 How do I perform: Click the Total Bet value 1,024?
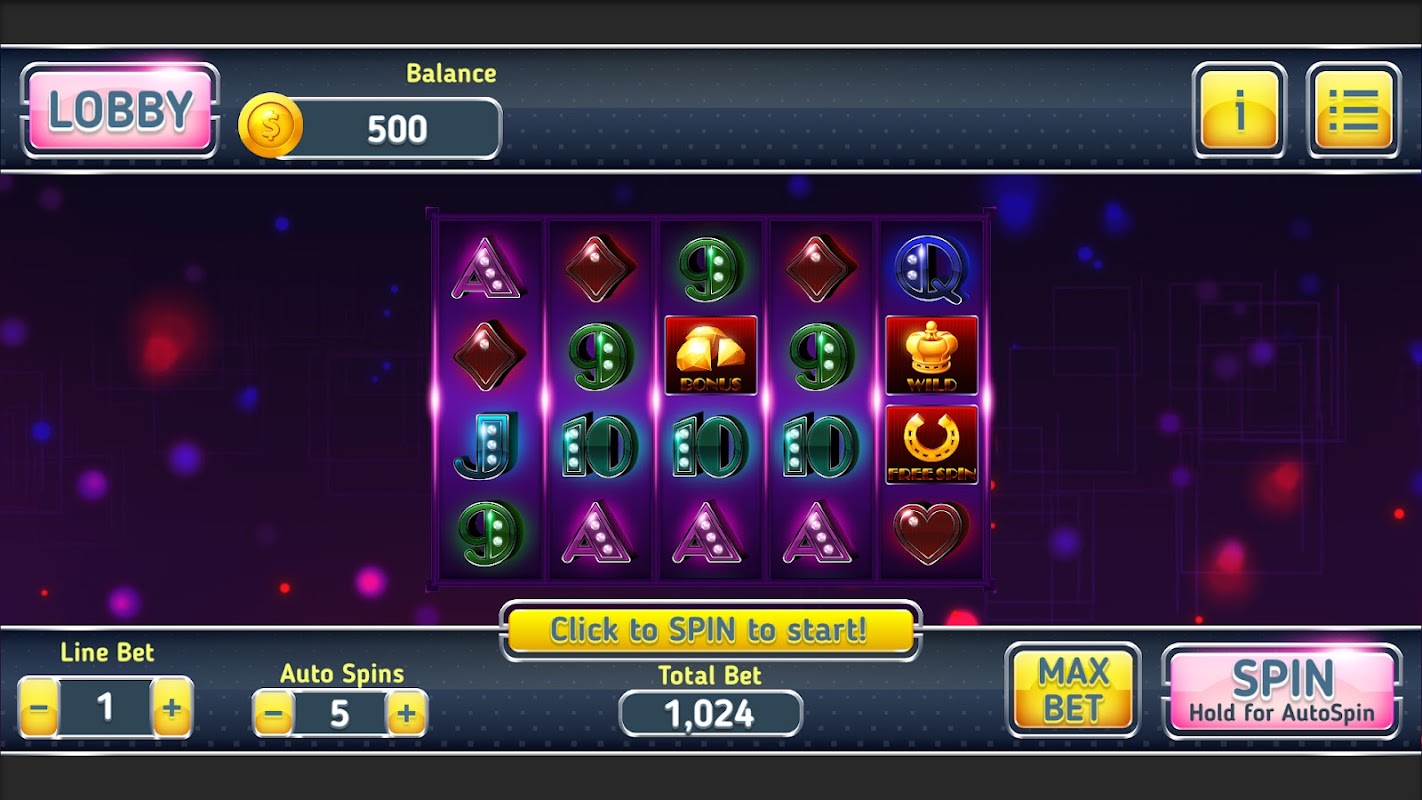coord(710,714)
